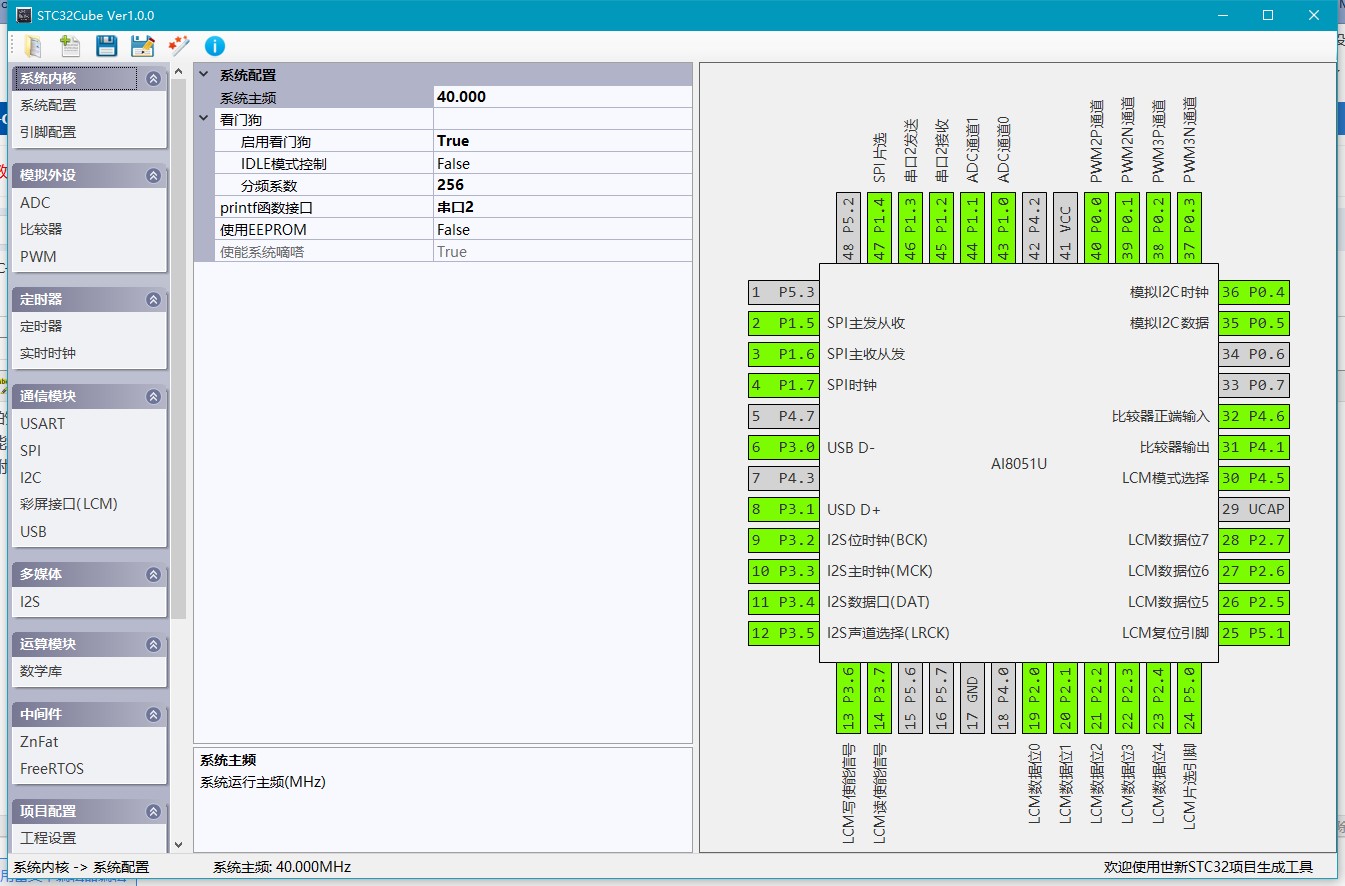The image size is (1345, 886).
Task: Open the blue info About icon
Action: 215,46
